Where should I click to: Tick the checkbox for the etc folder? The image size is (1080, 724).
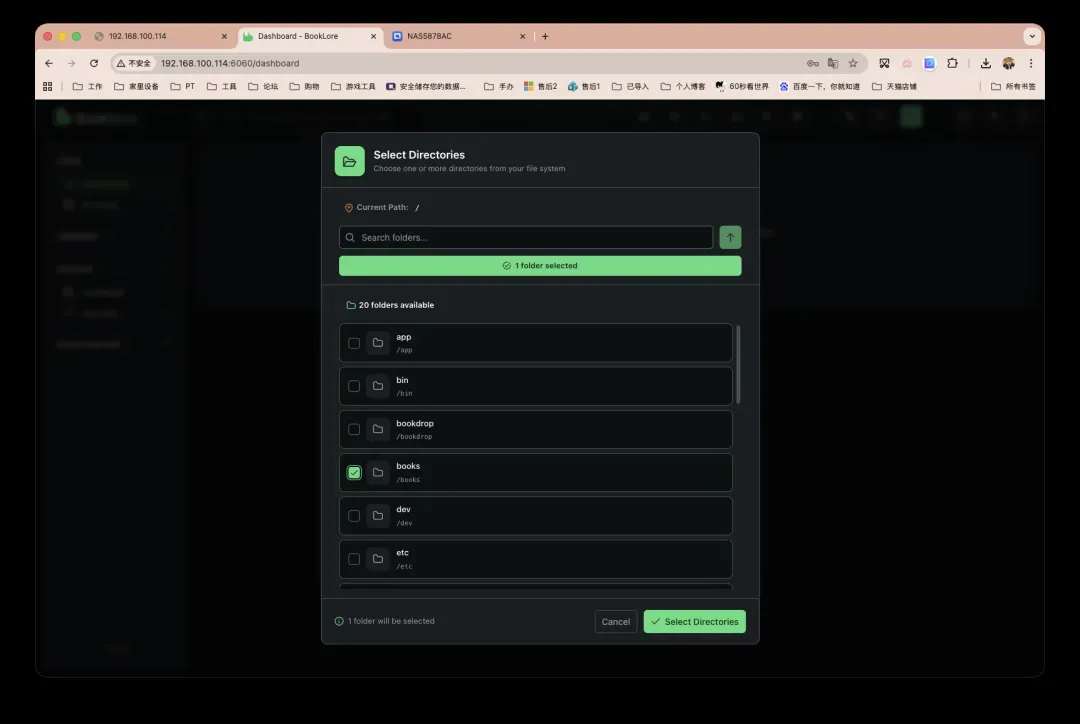[354, 559]
